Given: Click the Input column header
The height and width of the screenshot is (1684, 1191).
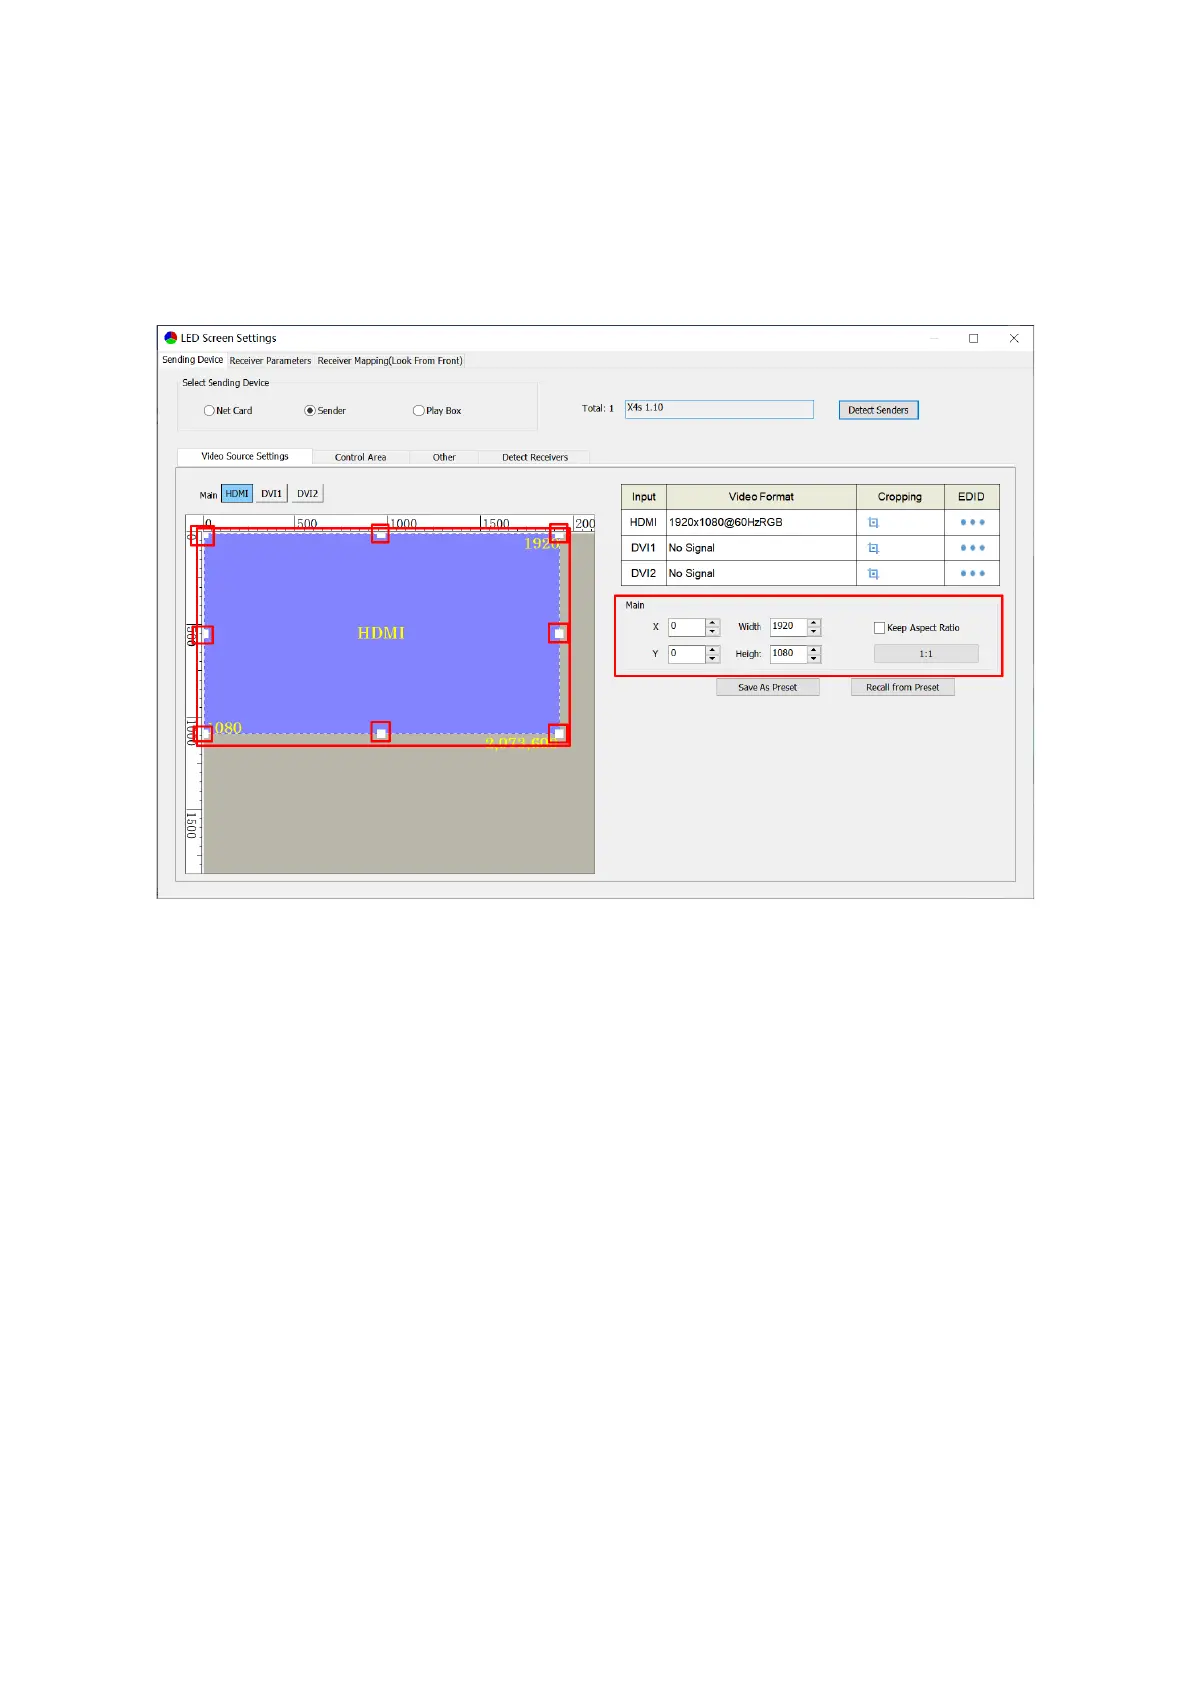Looking at the screenshot, I should click(644, 497).
